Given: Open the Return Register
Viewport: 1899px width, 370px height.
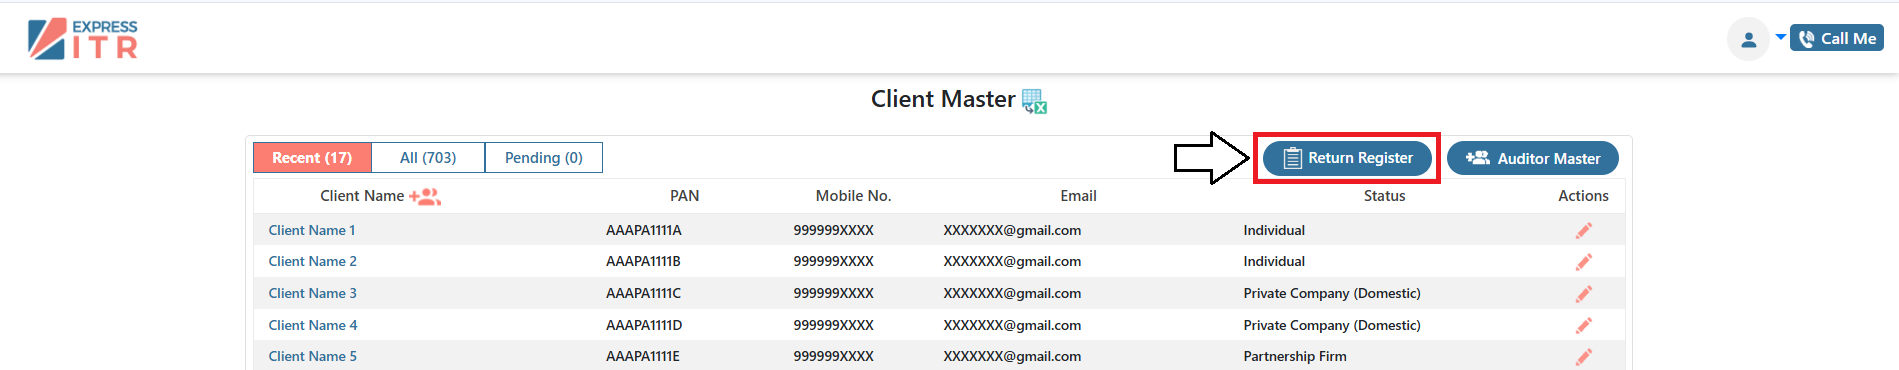Looking at the screenshot, I should click(1347, 158).
